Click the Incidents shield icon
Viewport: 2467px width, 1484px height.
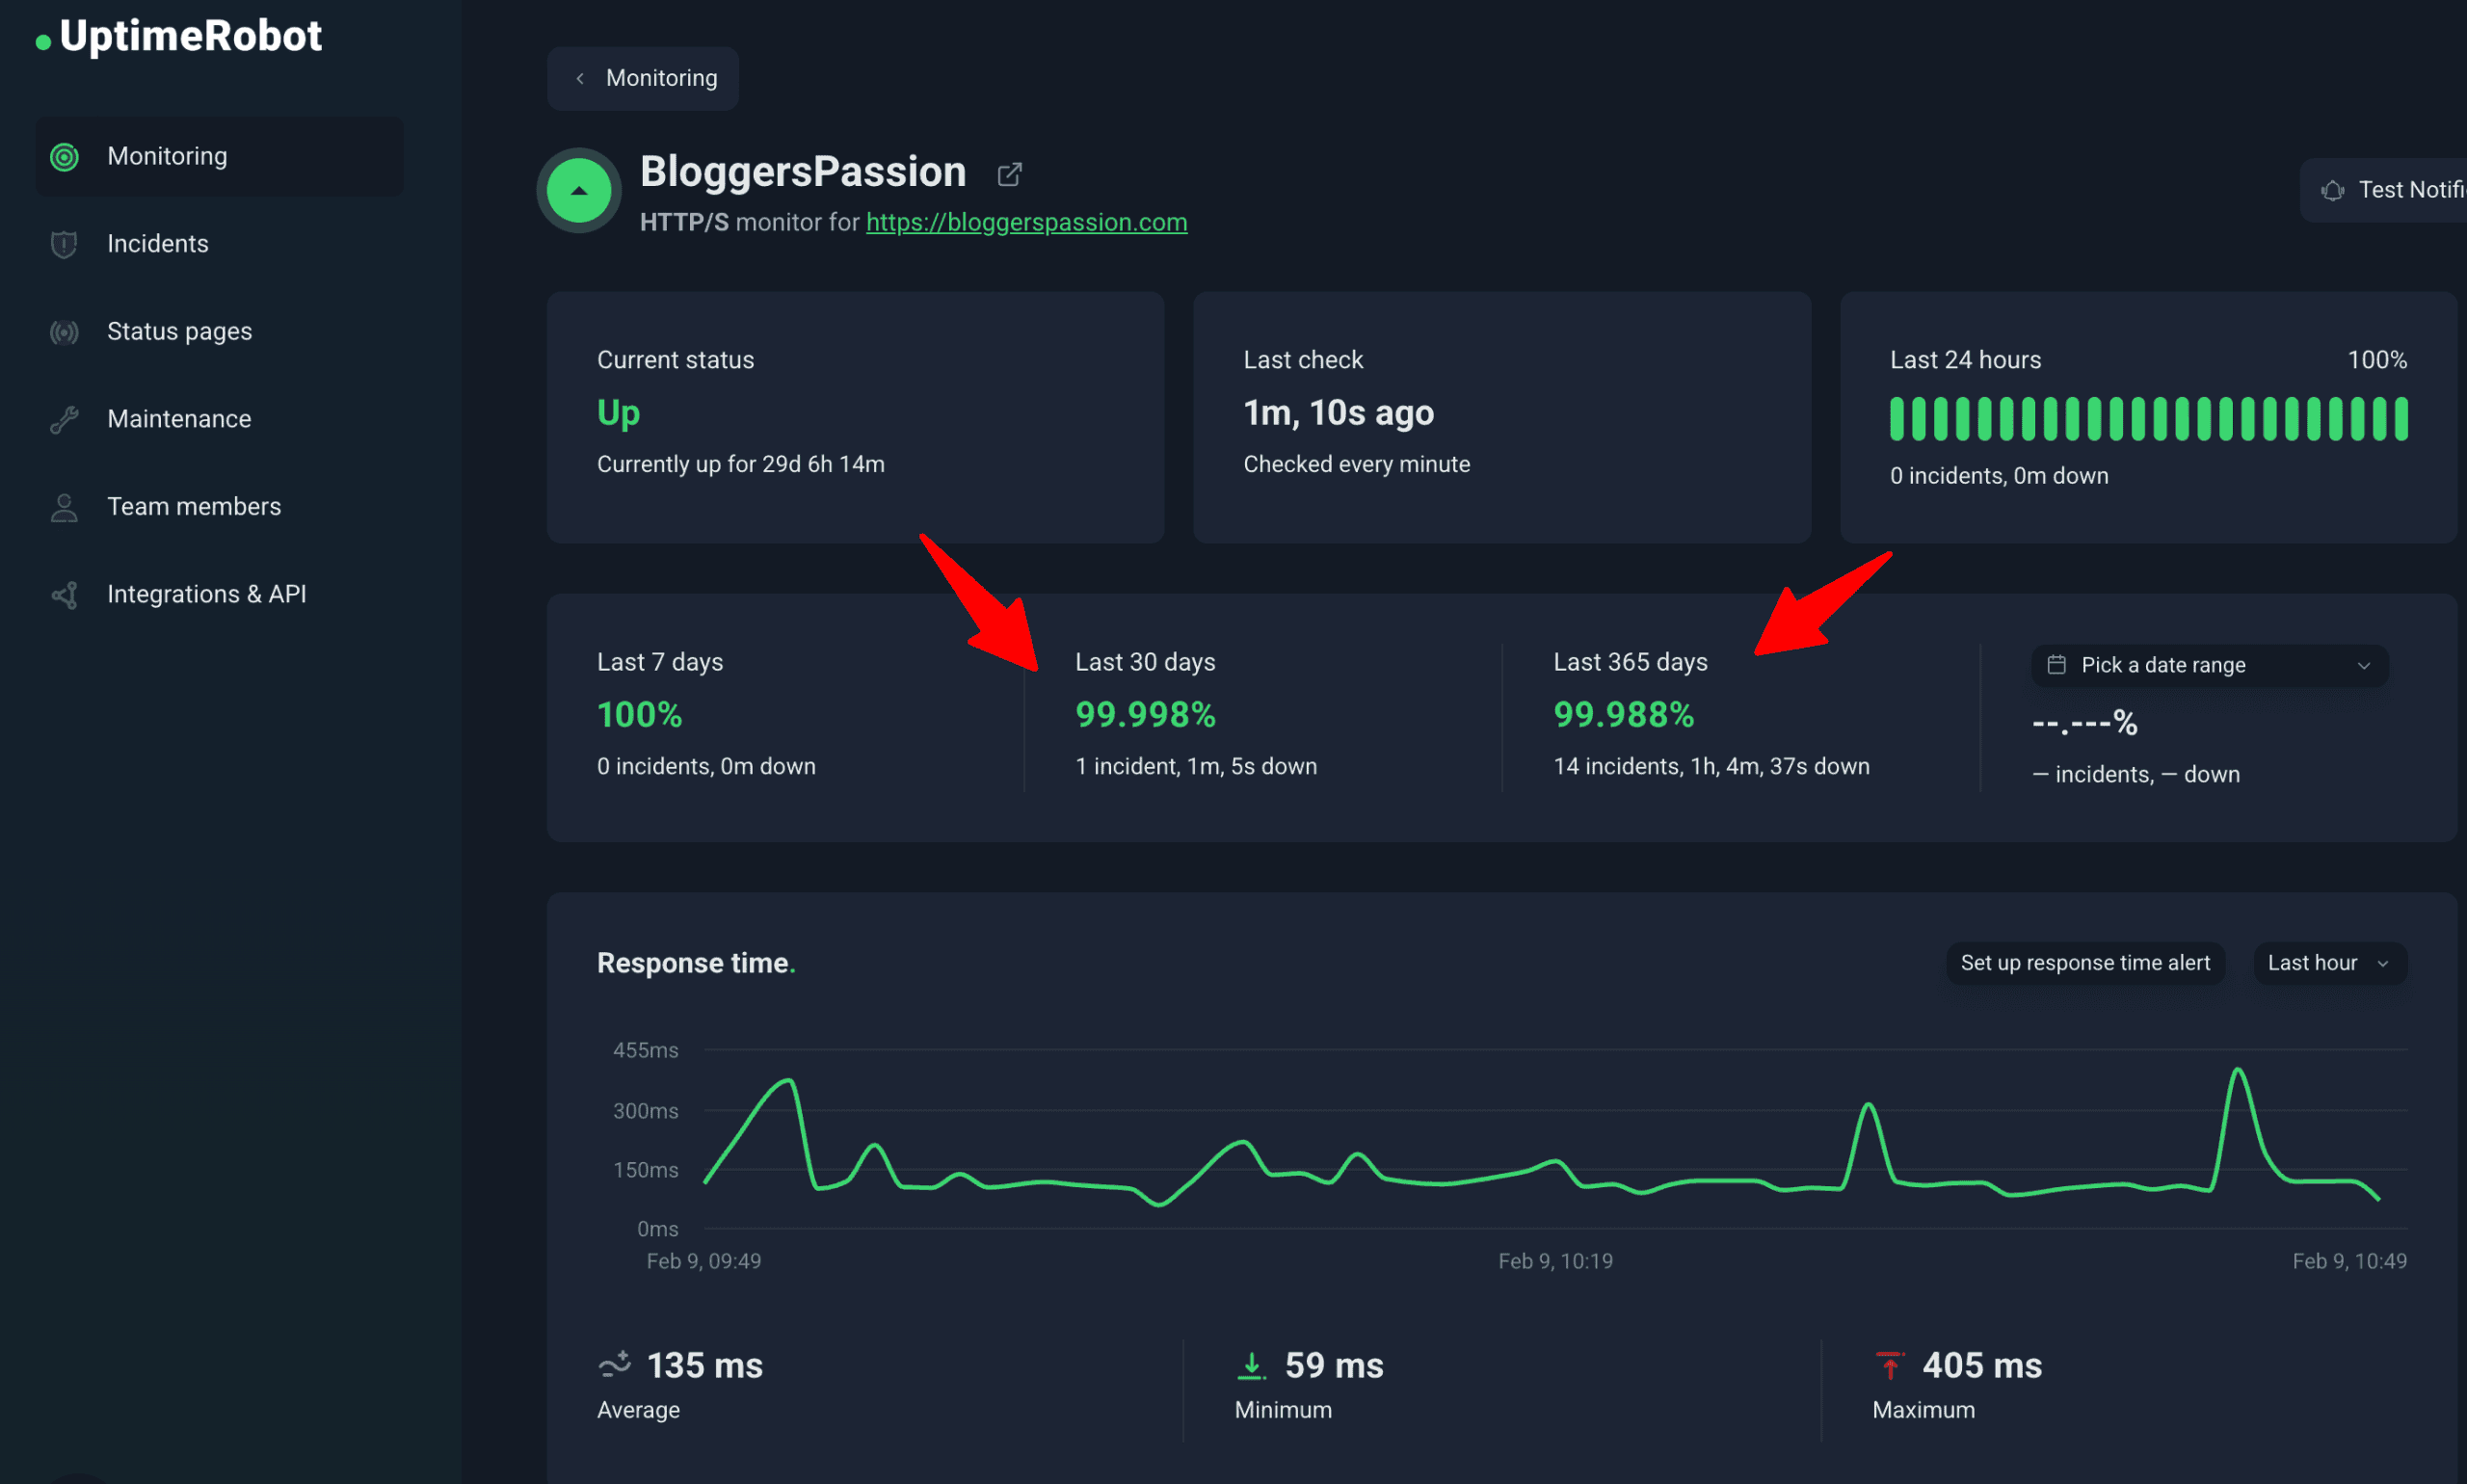(x=64, y=243)
